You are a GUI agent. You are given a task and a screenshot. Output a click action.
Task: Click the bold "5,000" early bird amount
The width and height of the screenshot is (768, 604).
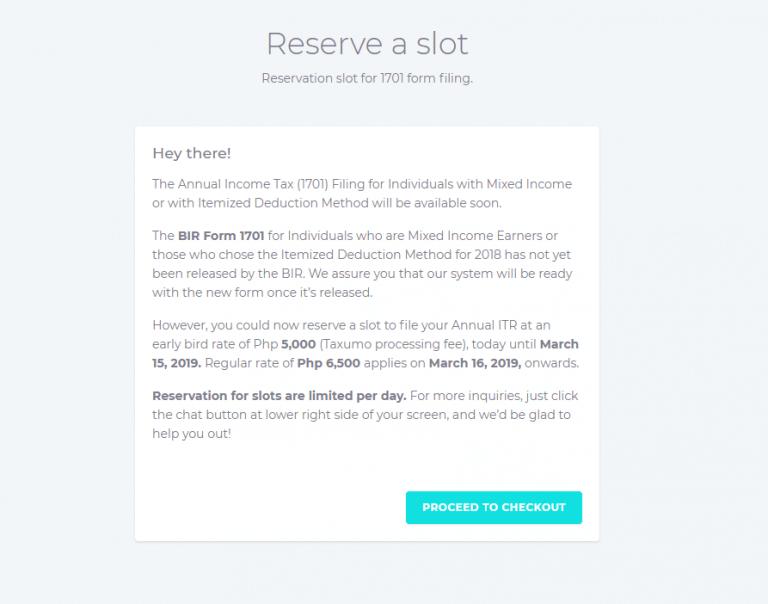[x=298, y=344]
